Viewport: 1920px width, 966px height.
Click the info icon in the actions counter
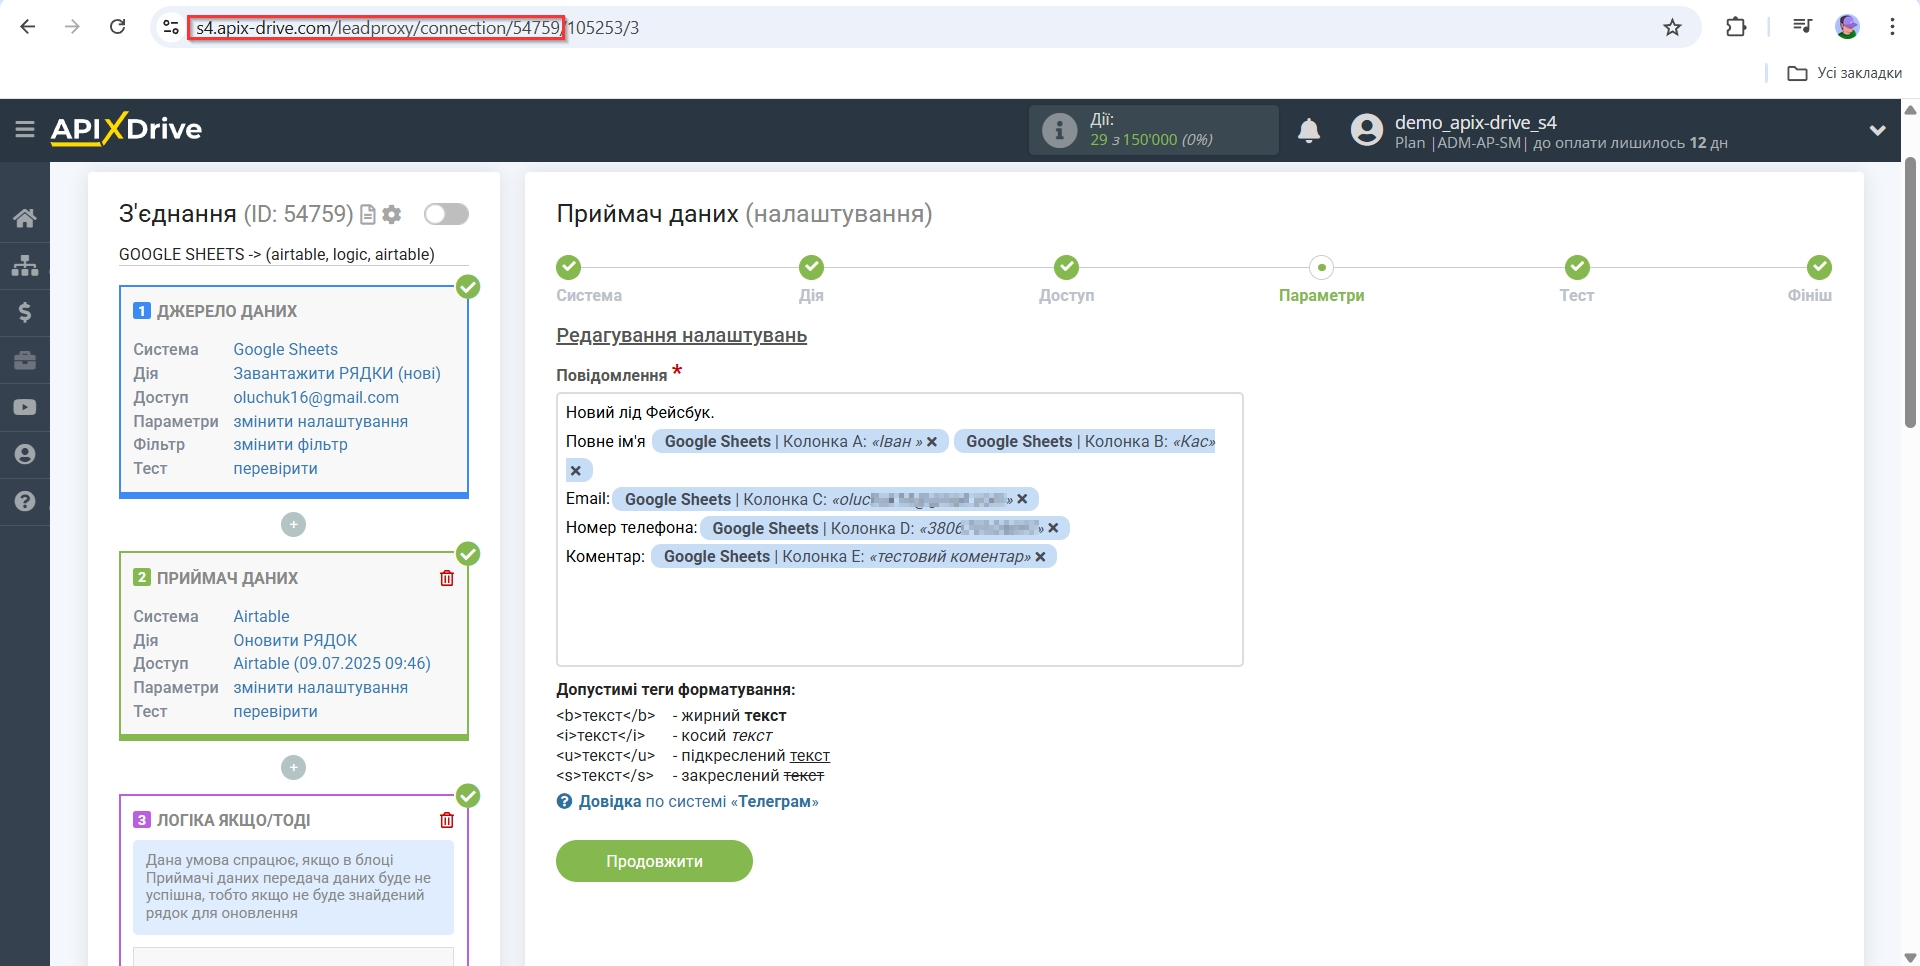[x=1059, y=130]
